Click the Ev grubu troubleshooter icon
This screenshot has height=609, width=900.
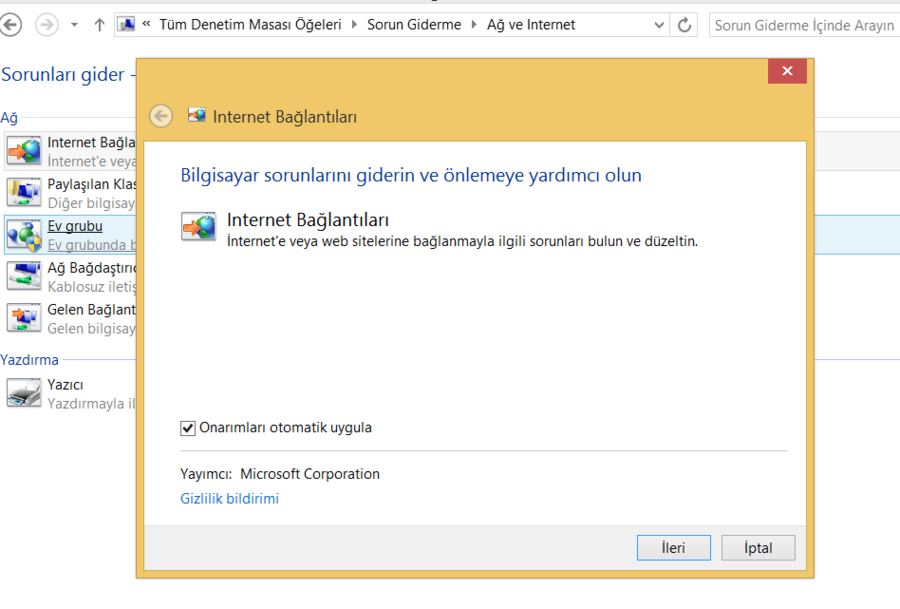(x=24, y=234)
